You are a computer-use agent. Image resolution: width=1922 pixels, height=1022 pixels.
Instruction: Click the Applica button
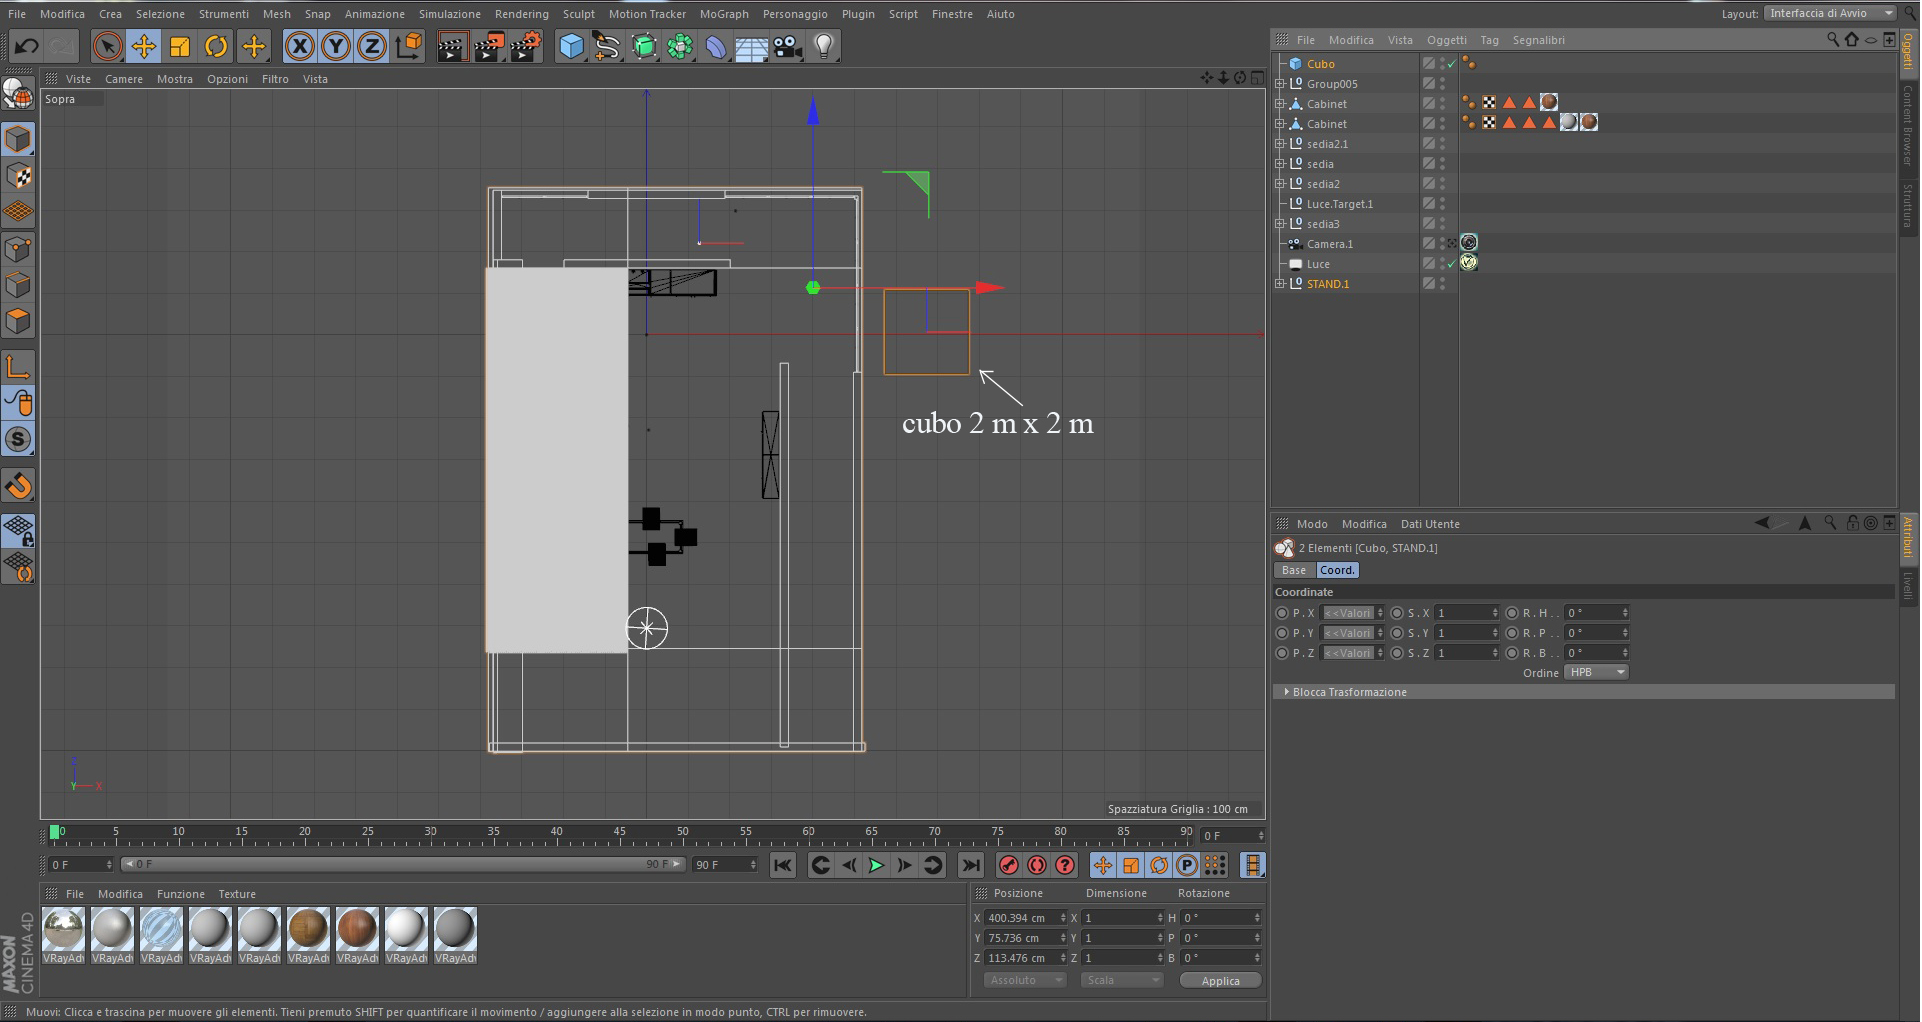click(1220, 981)
